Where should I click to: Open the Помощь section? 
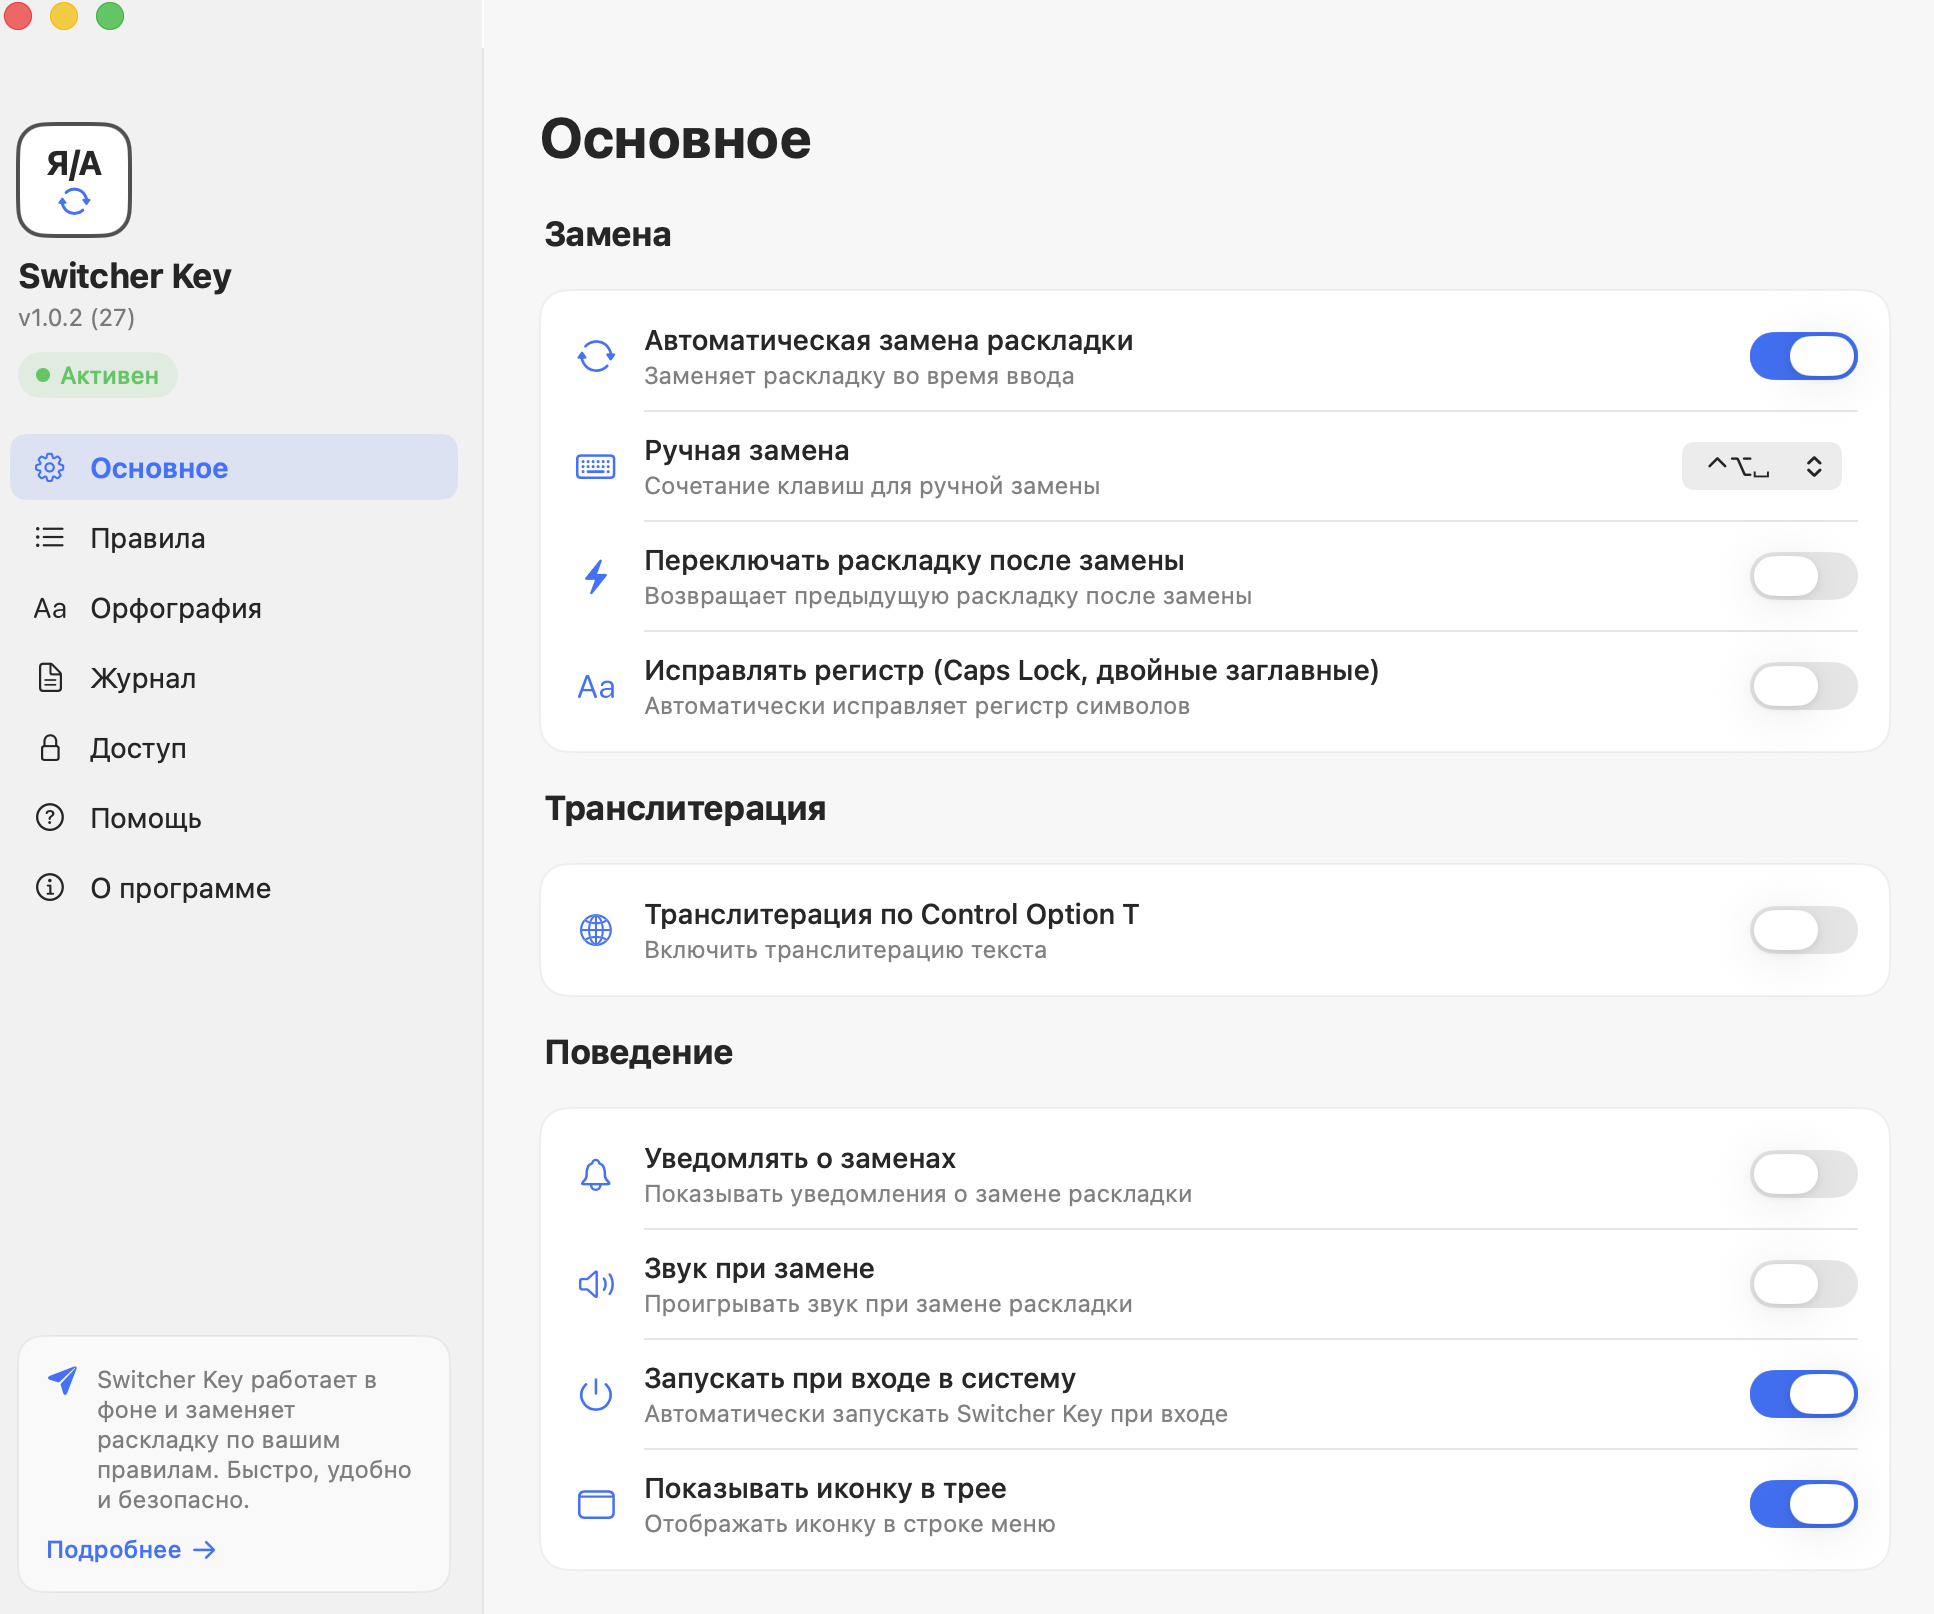click(234, 818)
